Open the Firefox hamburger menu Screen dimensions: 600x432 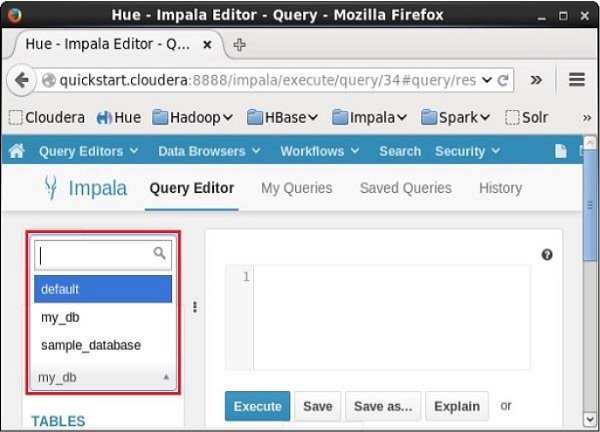coord(577,79)
